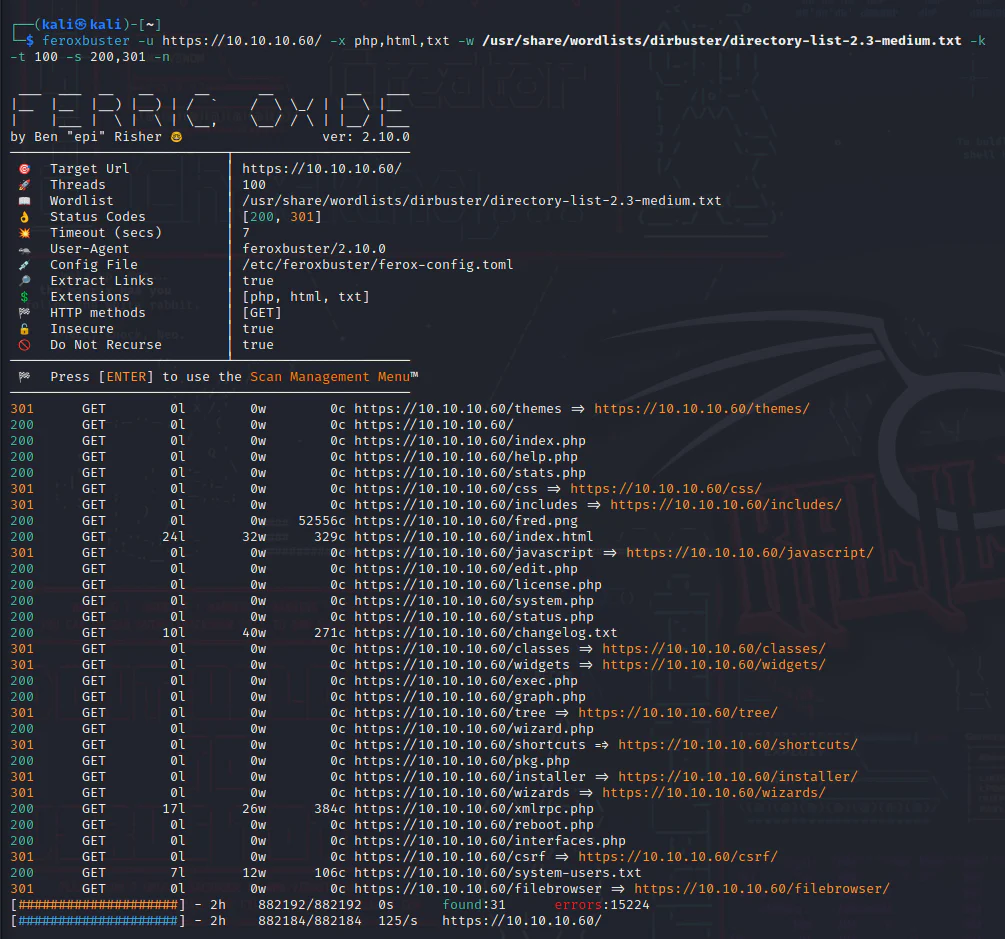1005x939 pixels.
Task: Click the OK hand icon beside Status Codes
Action: click(24, 217)
